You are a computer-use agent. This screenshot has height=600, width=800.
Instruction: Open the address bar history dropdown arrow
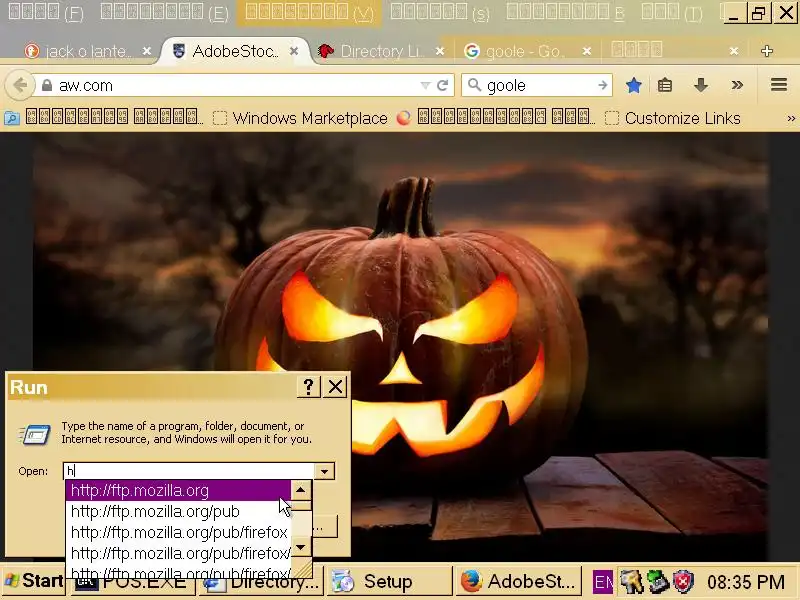click(424, 86)
